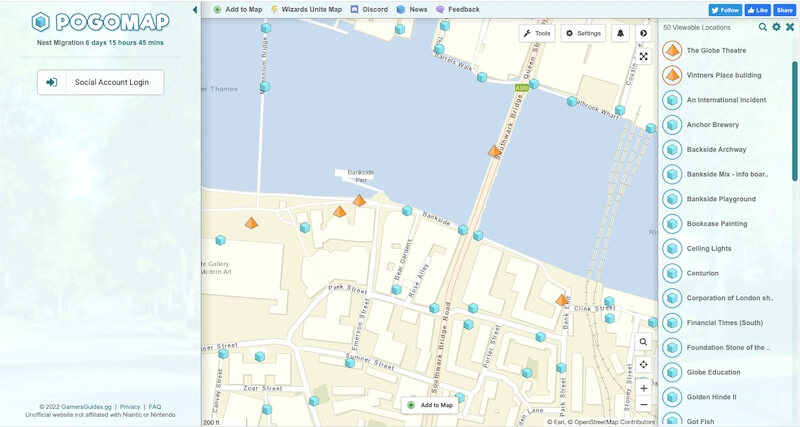
Task: Toggle fullscreen map view
Action: click(x=643, y=56)
